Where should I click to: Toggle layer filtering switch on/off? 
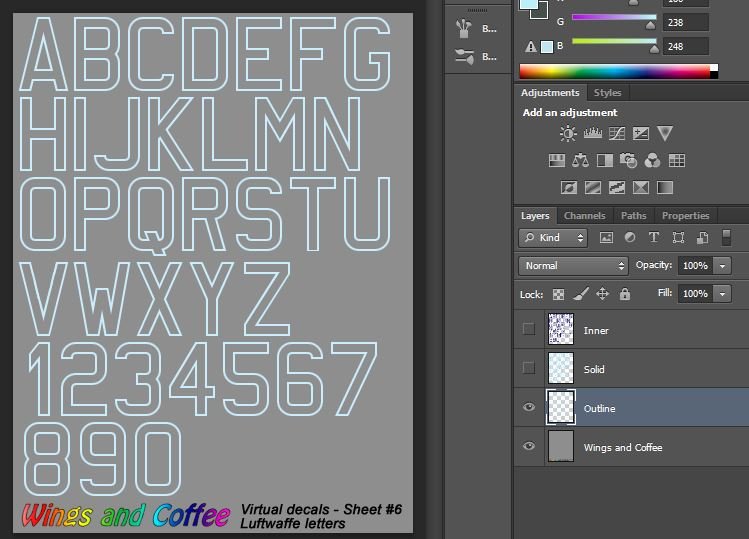[726, 237]
